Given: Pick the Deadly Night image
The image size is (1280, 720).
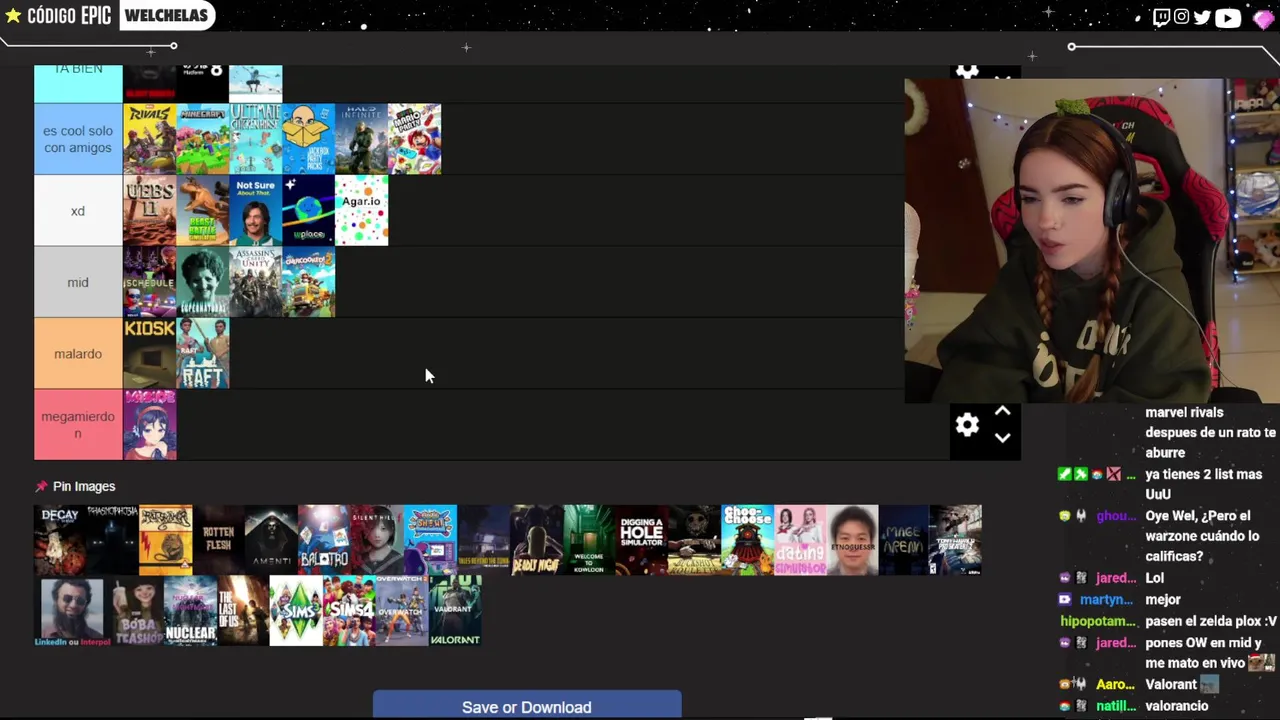Looking at the screenshot, I should tap(536, 540).
